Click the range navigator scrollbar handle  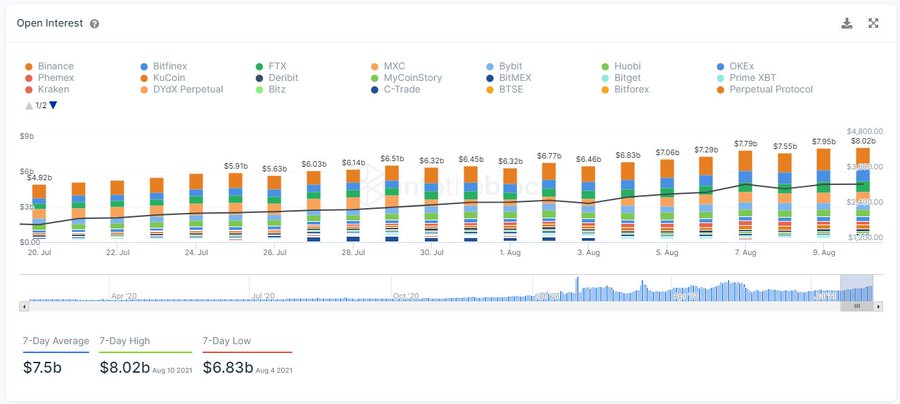tap(857, 306)
